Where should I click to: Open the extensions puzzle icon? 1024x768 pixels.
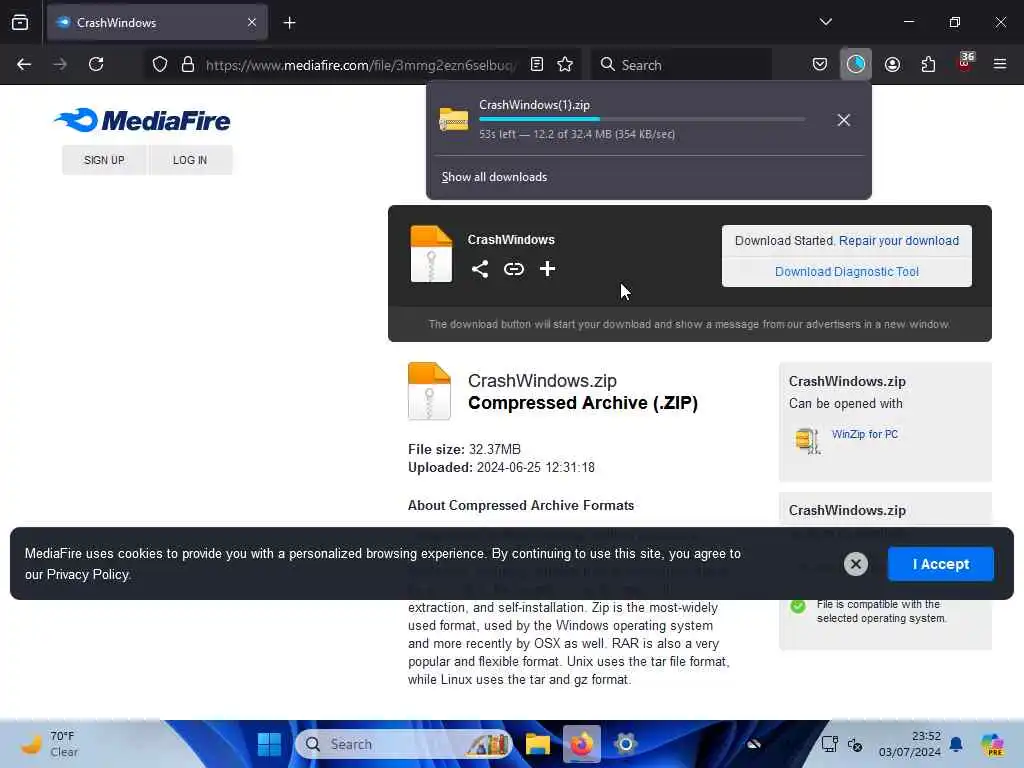(928, 64)
